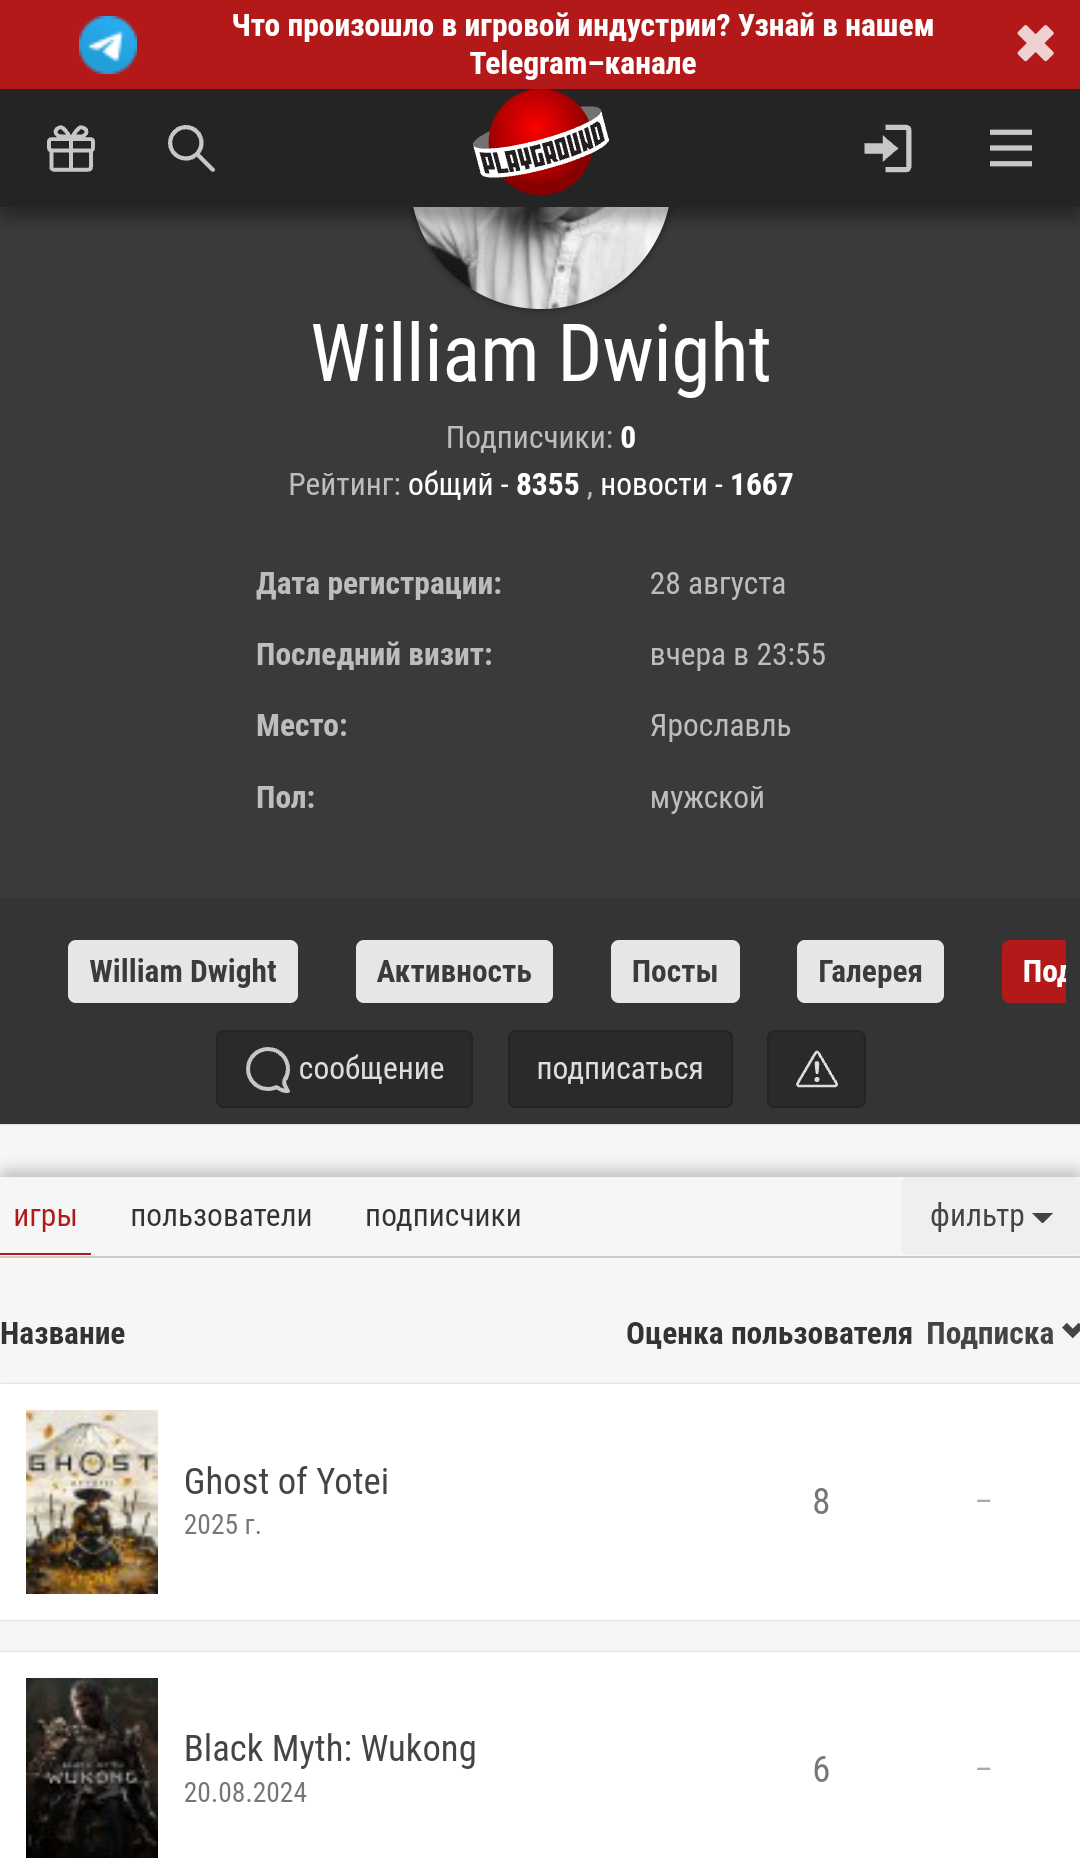Open the Активность profile section
Image resolution: width=1080 pixels, height=1858 pixels.
tap(454, 971)
